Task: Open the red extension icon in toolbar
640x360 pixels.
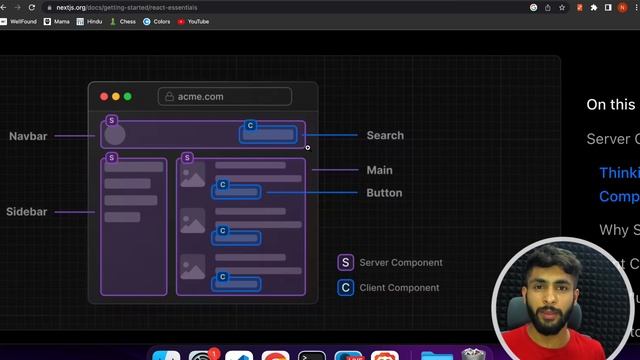Action: 580,8
